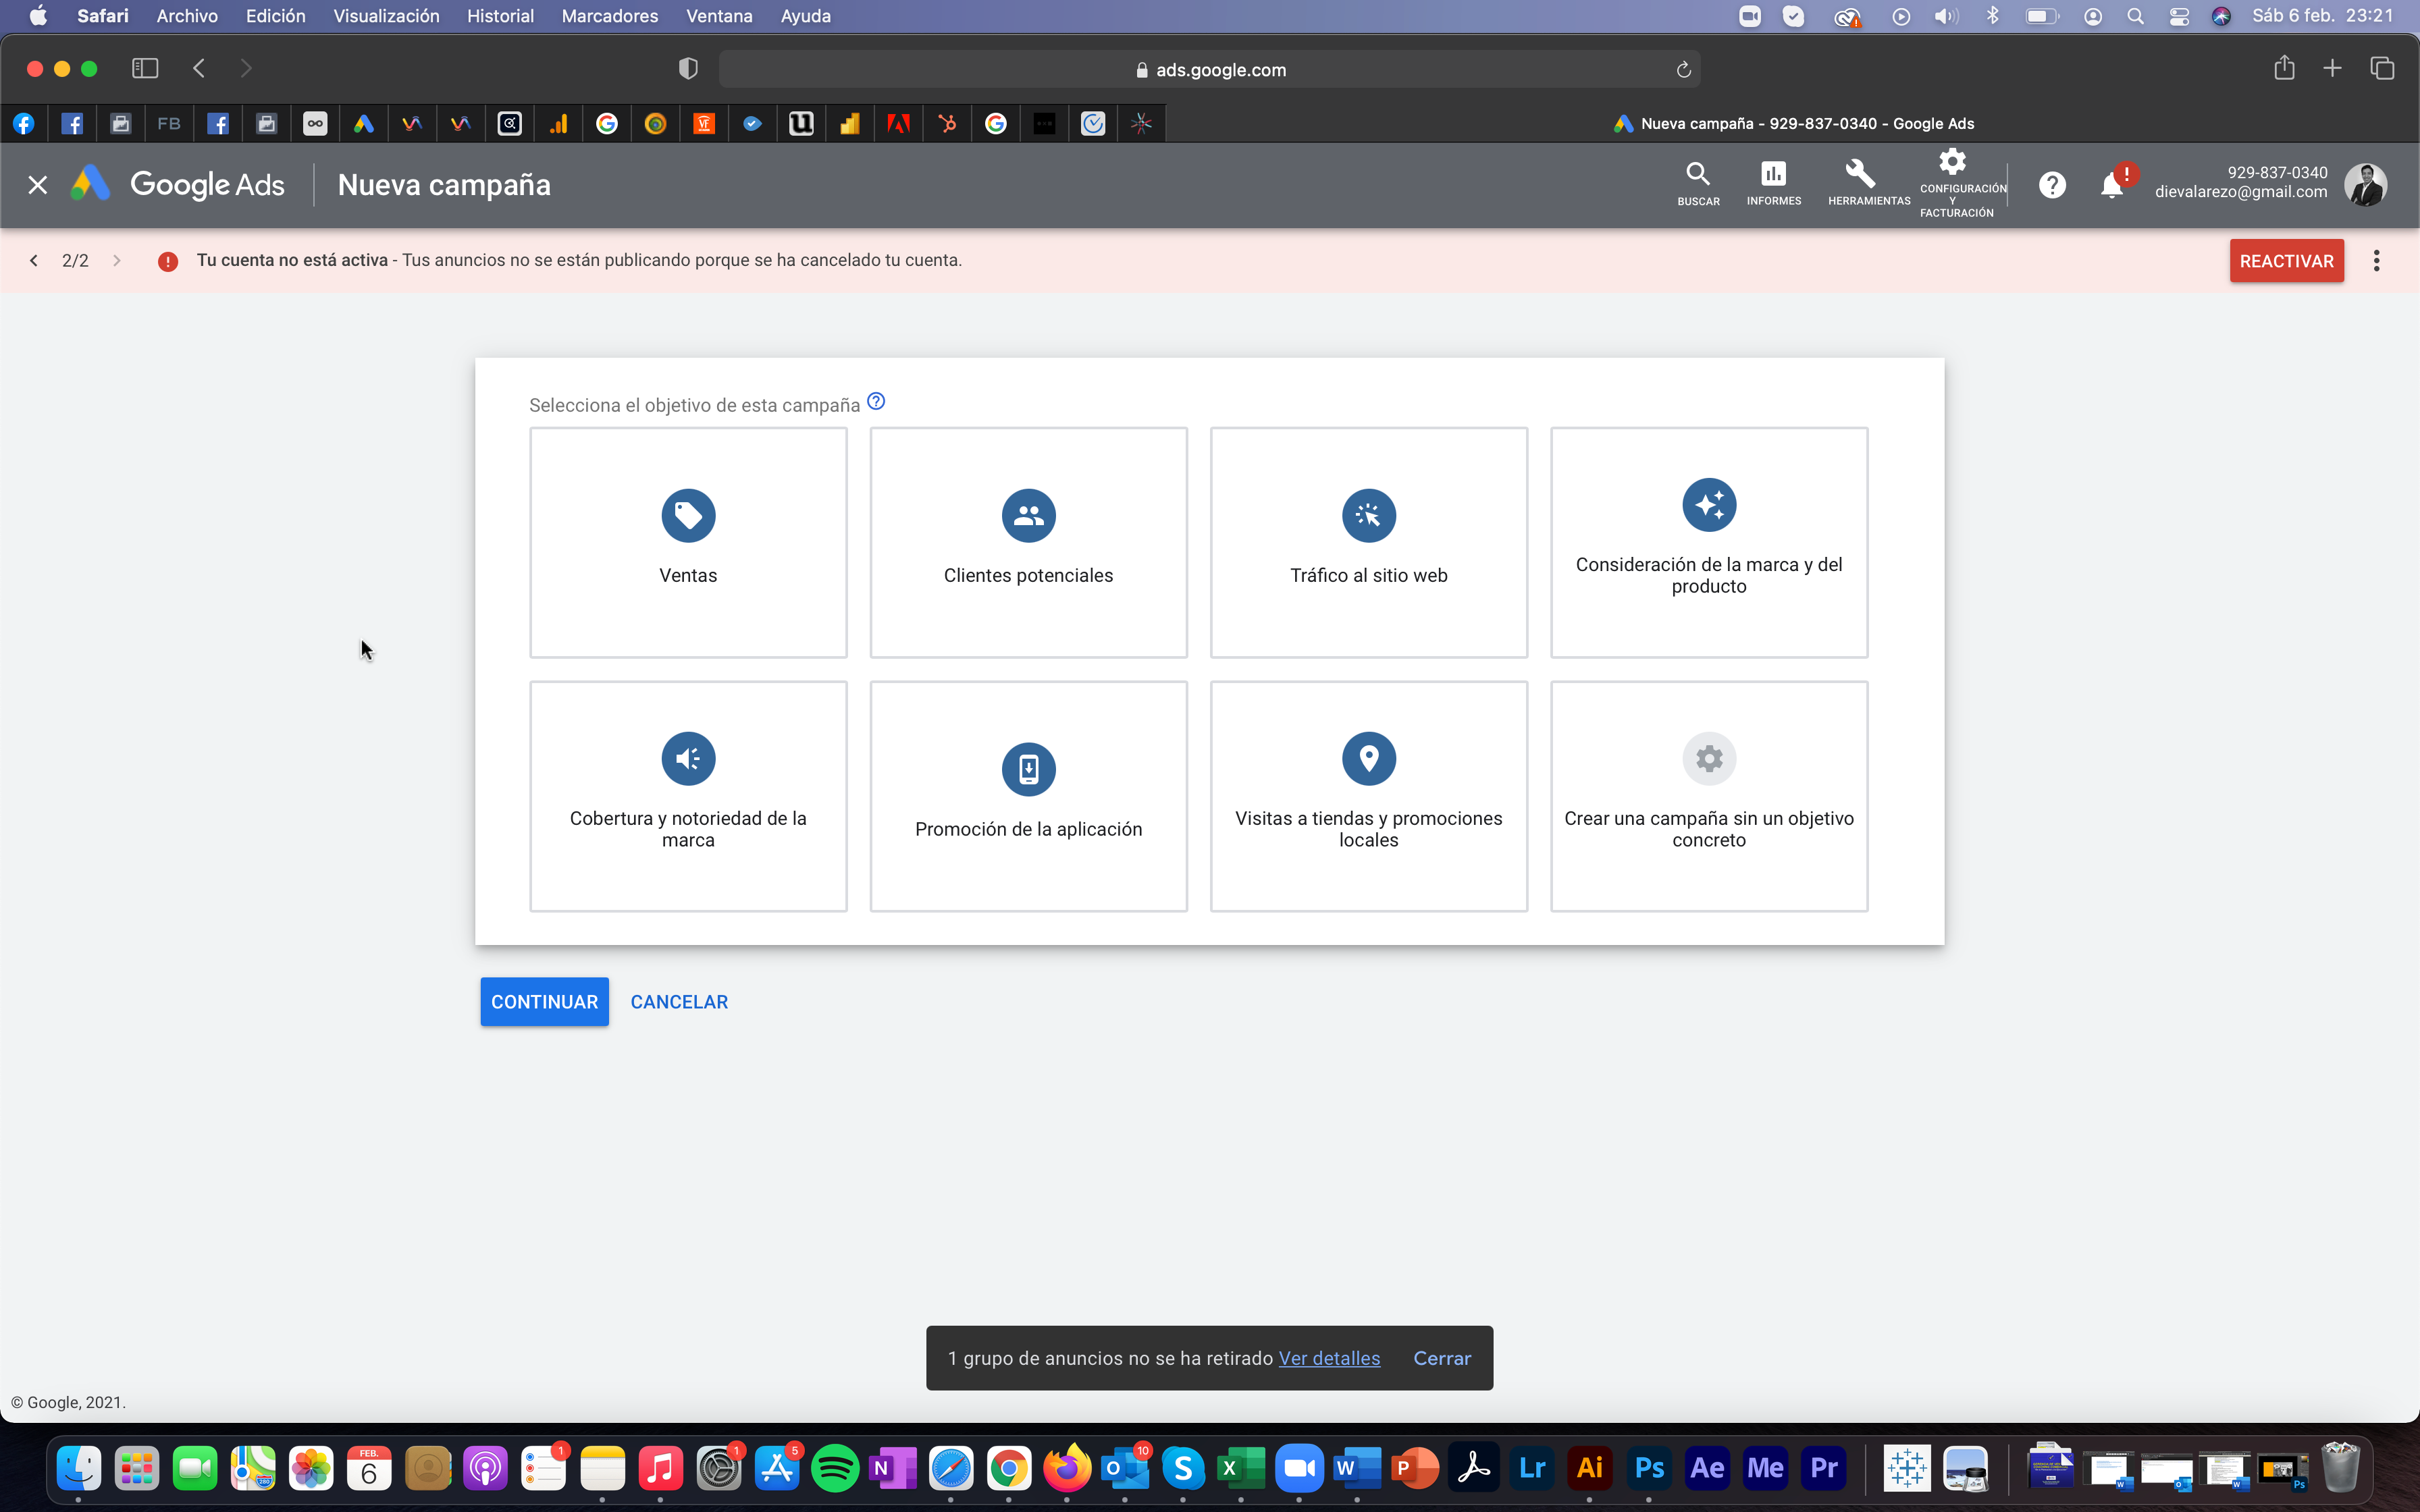
Task: Open the Google Ads pinned tab
Action: pyautogui.click(x=363, y=123)
